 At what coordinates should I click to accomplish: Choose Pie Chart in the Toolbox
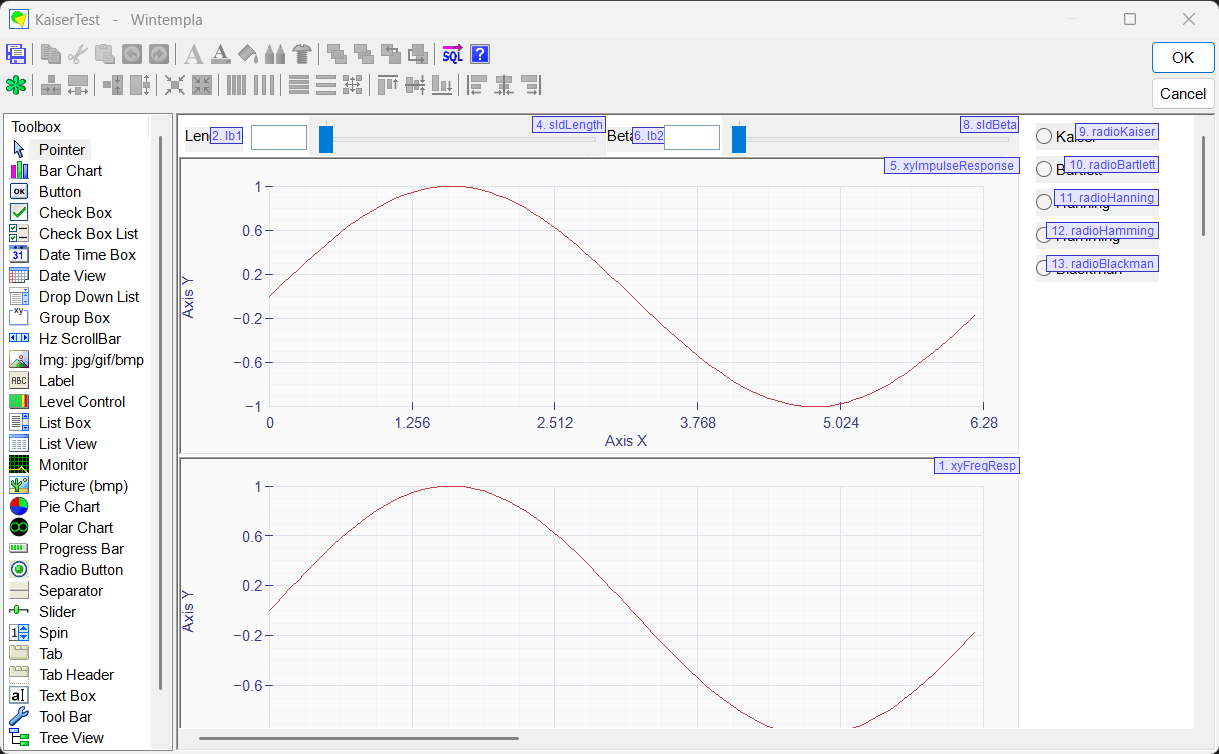(x=69, y=506)
